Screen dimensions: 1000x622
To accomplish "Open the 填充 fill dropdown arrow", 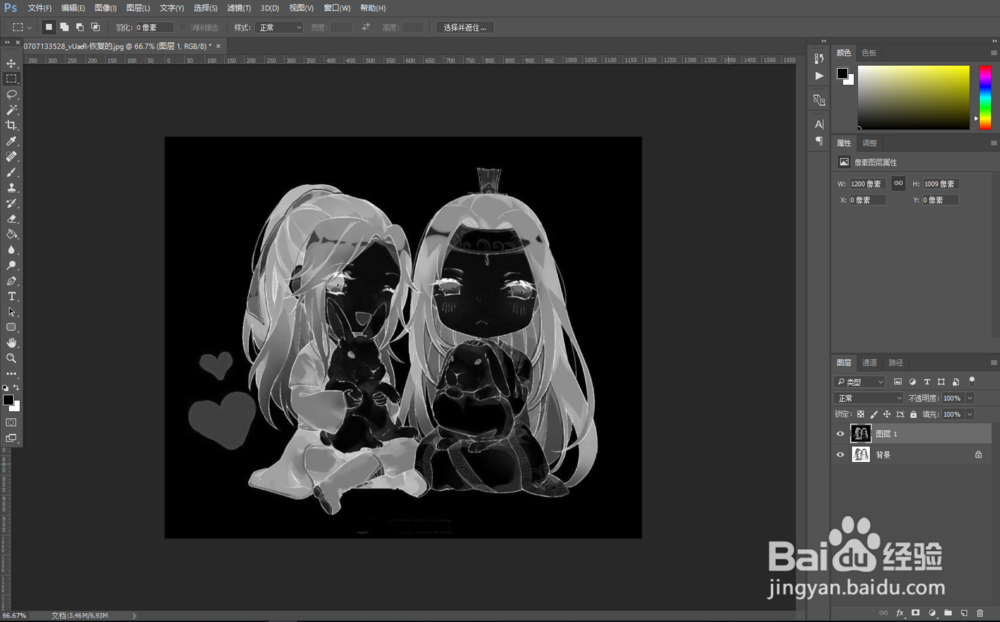I will (x=970, y=414).
